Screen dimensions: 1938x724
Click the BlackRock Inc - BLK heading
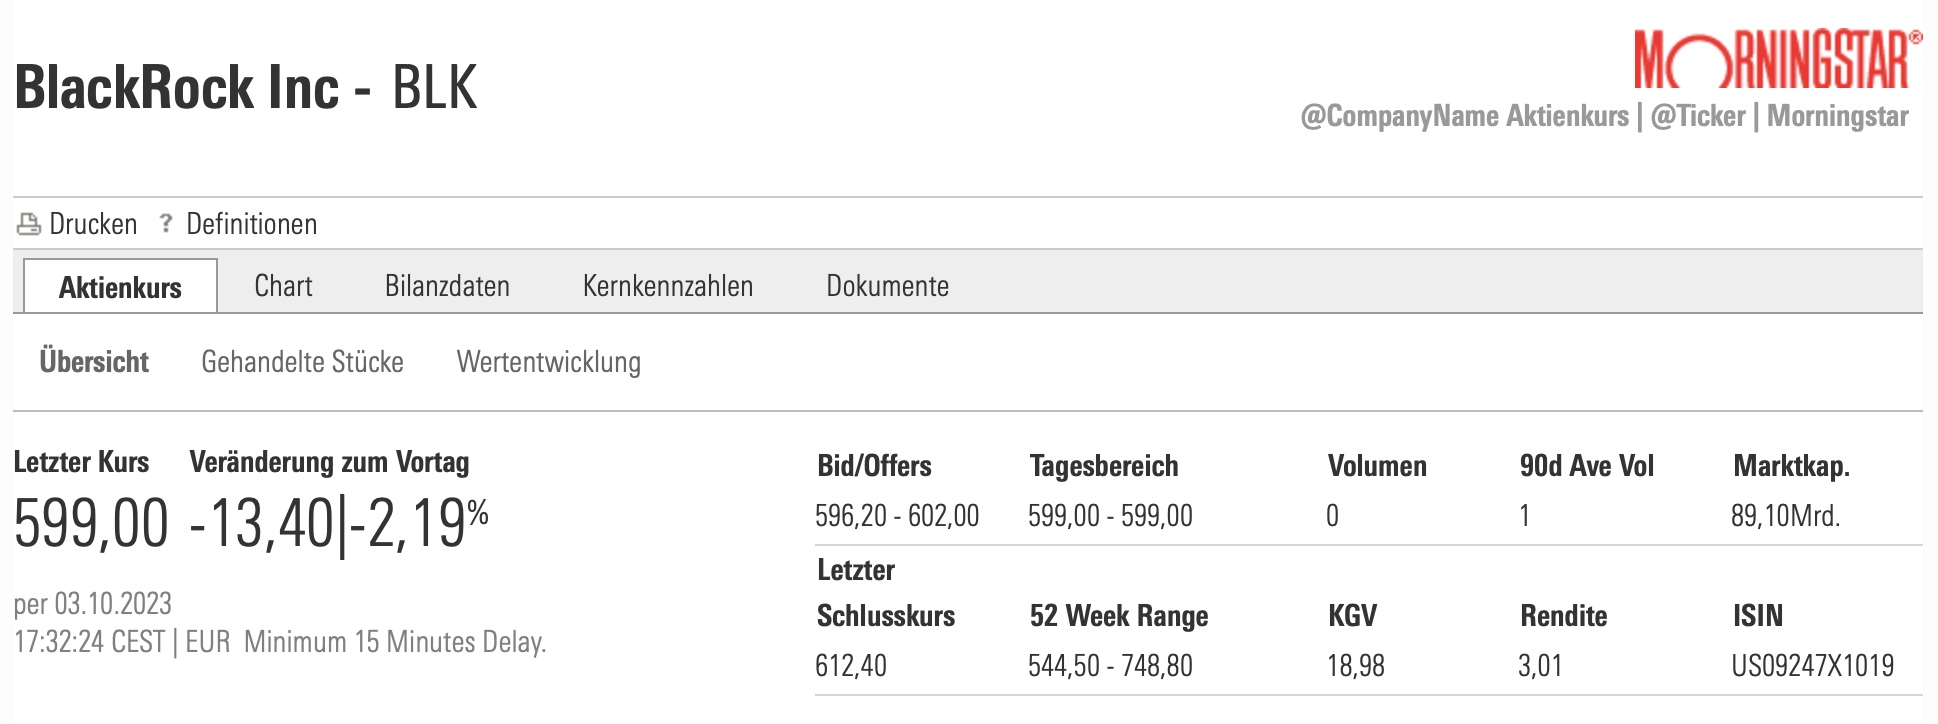(x=246, y=88)
